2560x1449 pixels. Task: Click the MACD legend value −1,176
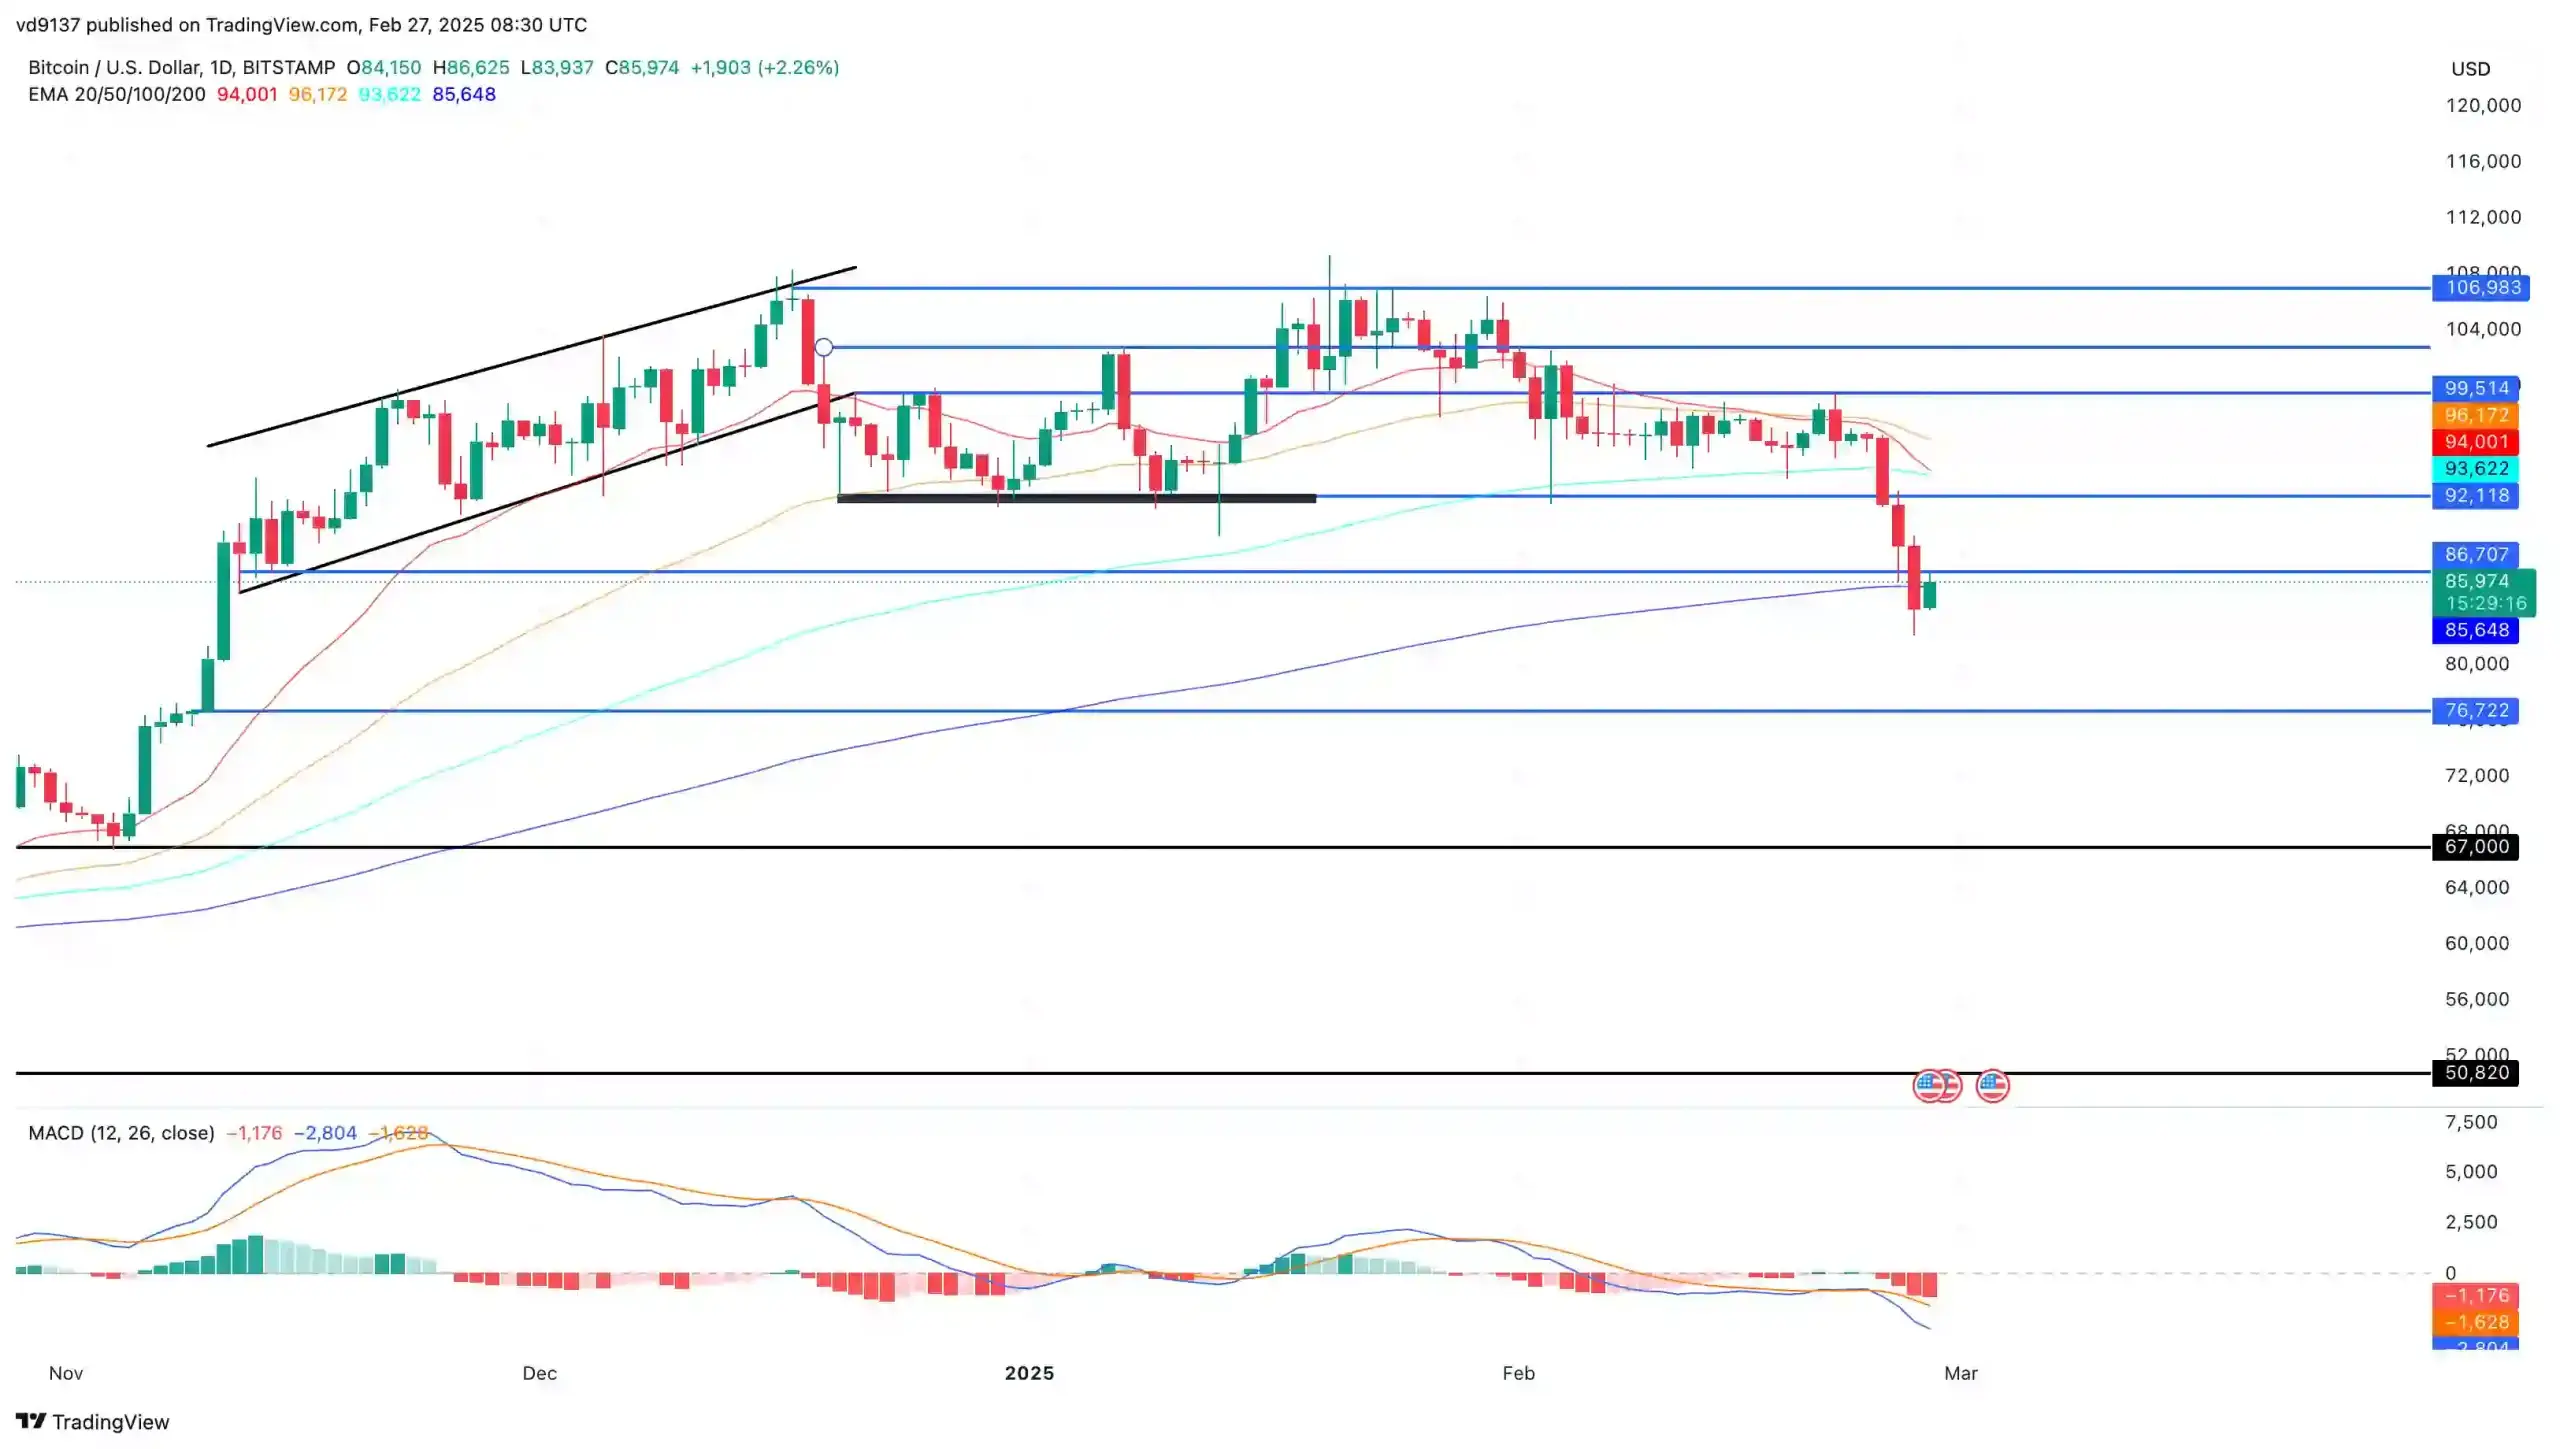coord(254,1133)
